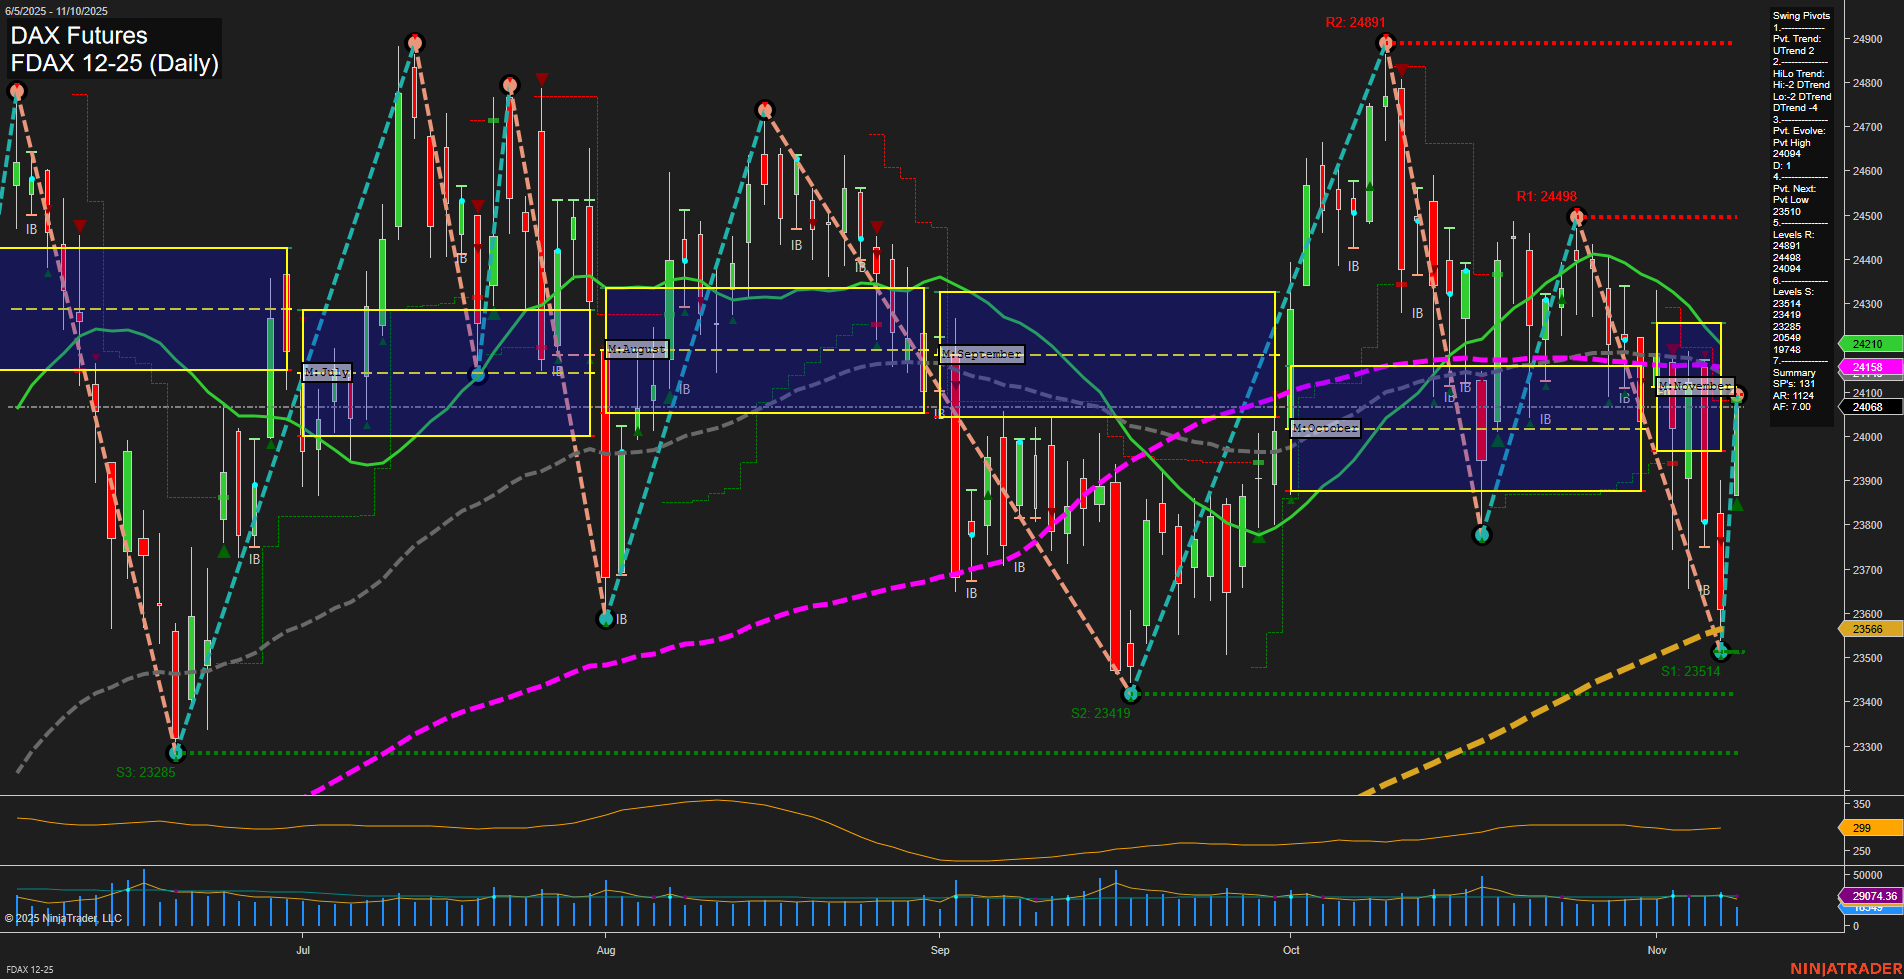Click the S1 pivot dot near 23514
The image size is (1904, 979).
tap(1722, 652)
